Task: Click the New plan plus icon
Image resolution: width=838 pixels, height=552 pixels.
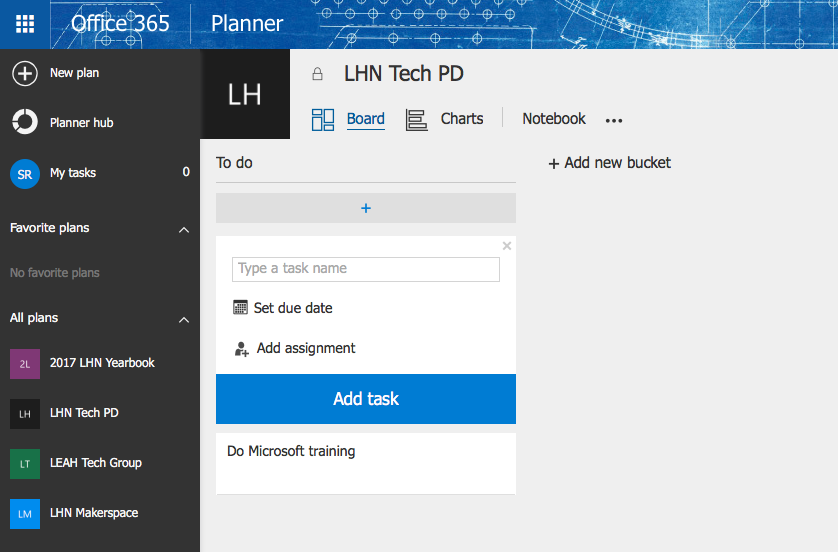Action: [x=25, y=73]
